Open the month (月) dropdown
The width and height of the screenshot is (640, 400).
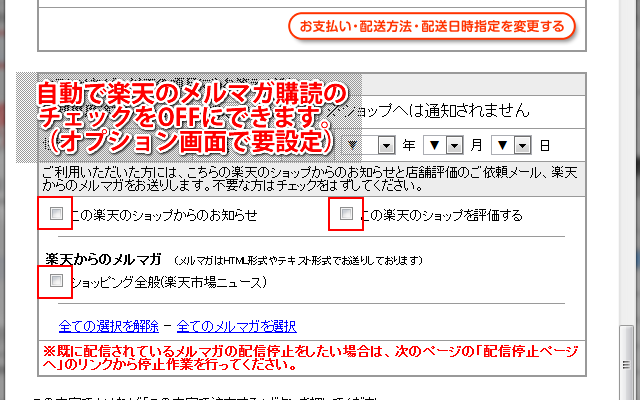(453, 145)
